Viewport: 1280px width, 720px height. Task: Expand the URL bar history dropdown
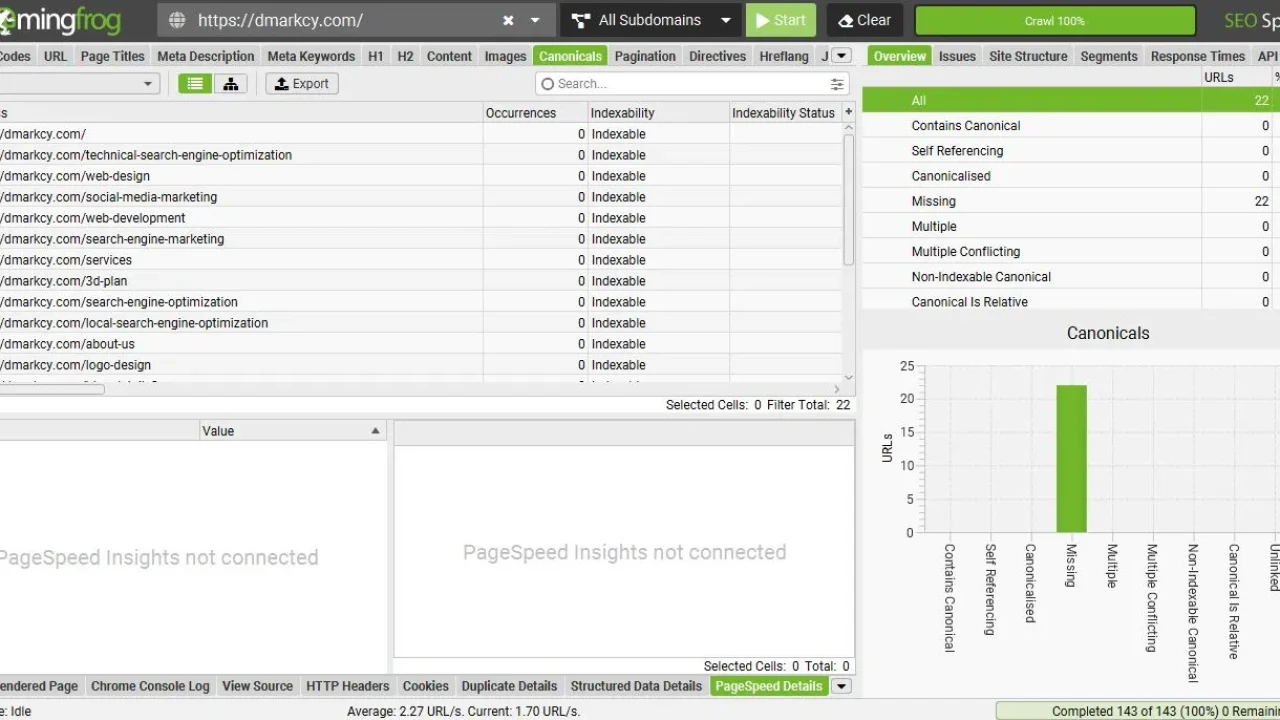[x=536, y=20]
